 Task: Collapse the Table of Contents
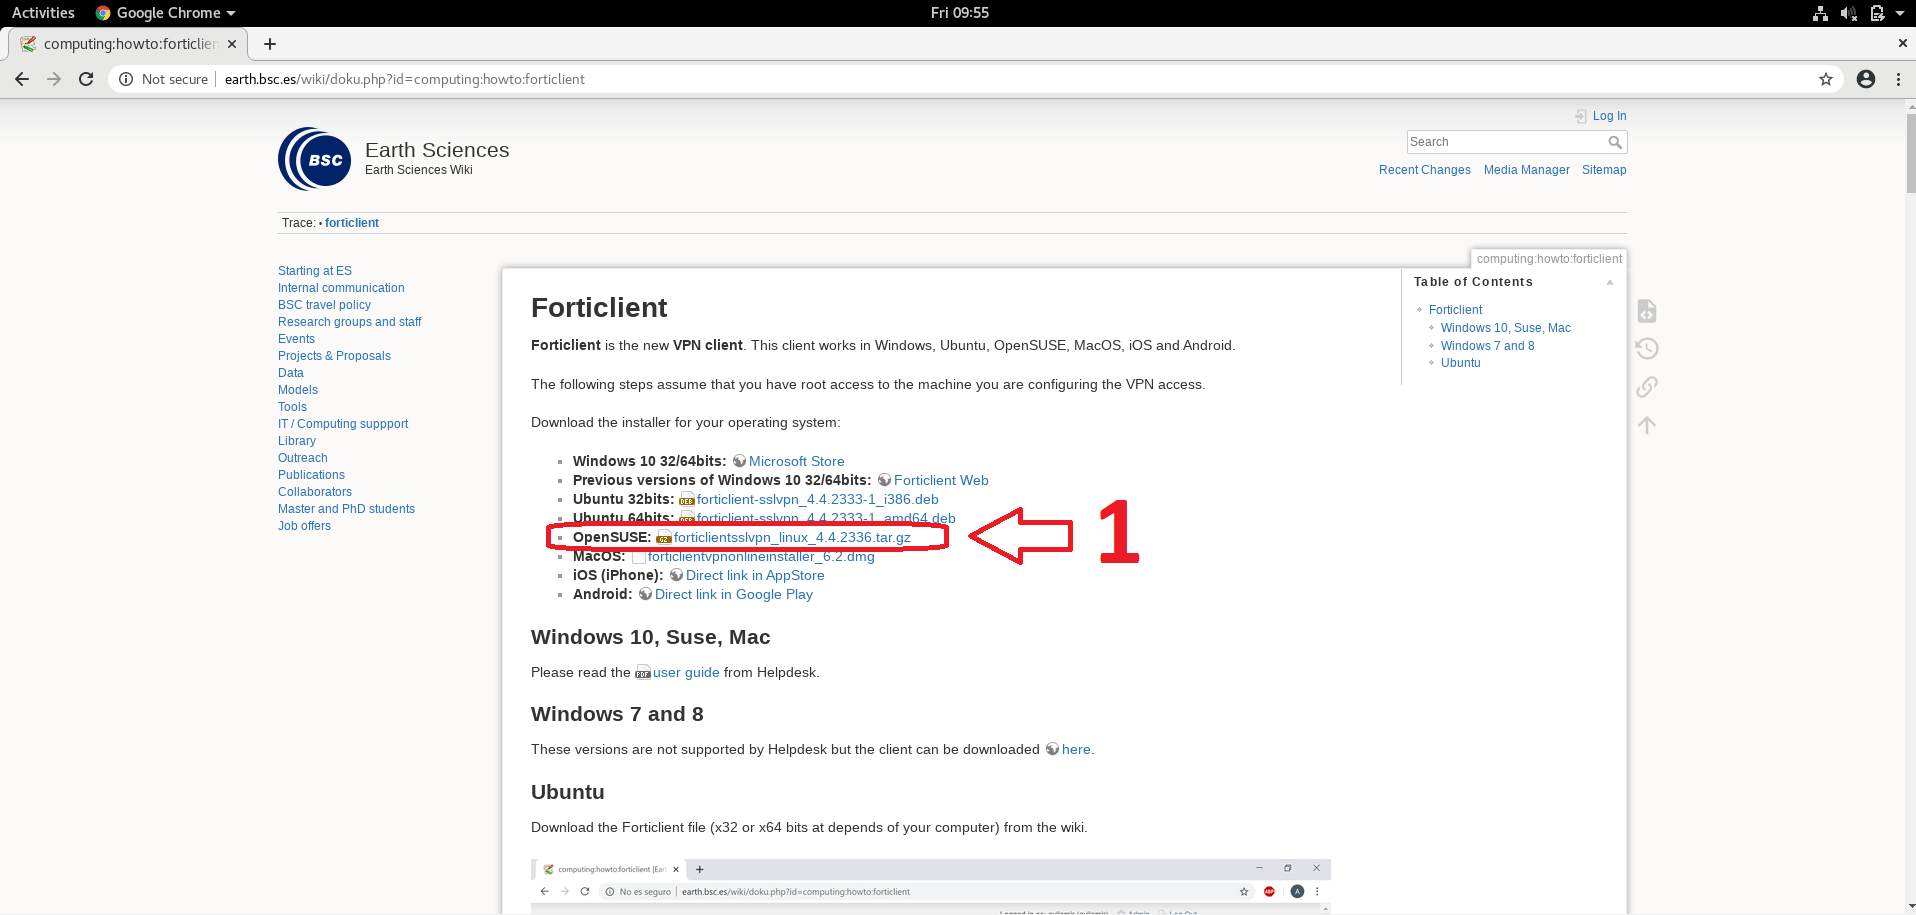pyautogui.click(x=1610, y=282)
